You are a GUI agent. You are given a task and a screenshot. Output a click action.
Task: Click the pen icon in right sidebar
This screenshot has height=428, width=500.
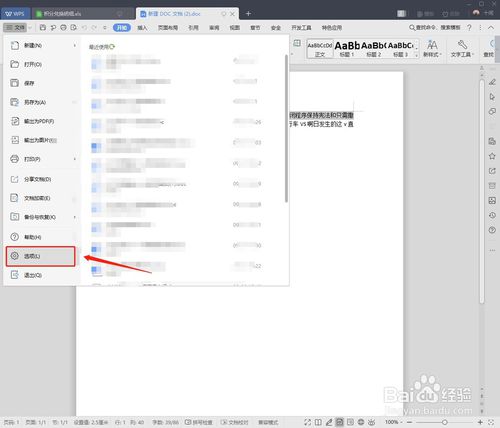pyautogui.click(x=492, y=82)
